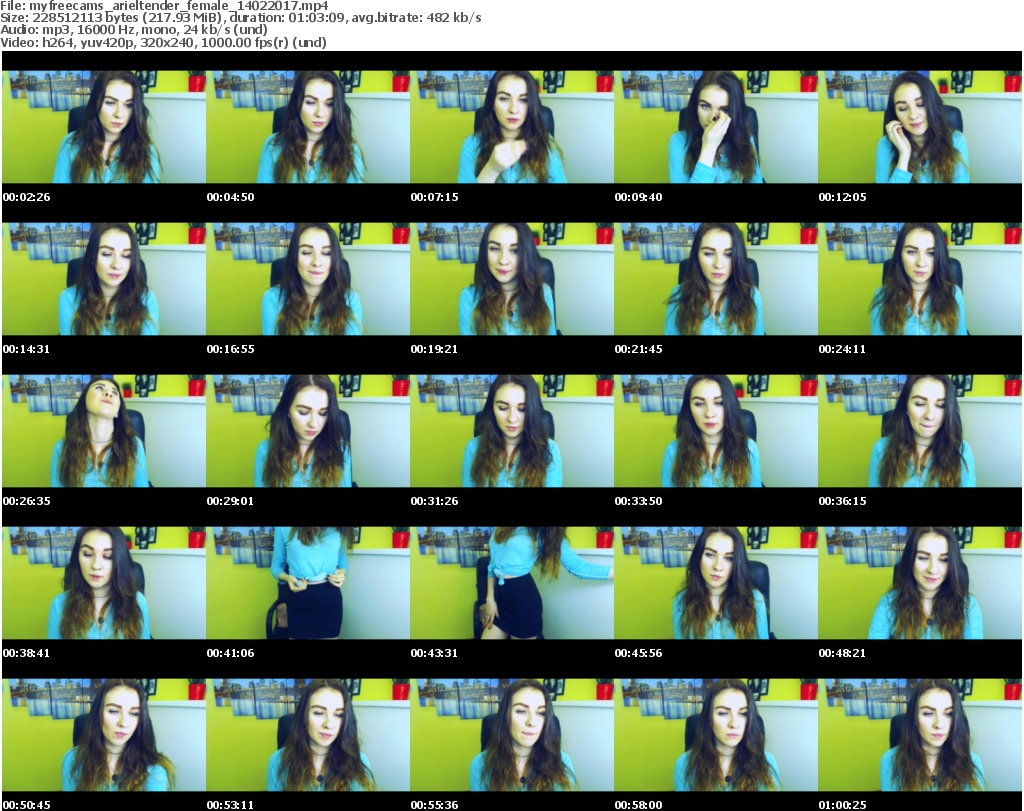Click the 00:48:21 timestamp label

pyautogui.click(x=842, y=653)
